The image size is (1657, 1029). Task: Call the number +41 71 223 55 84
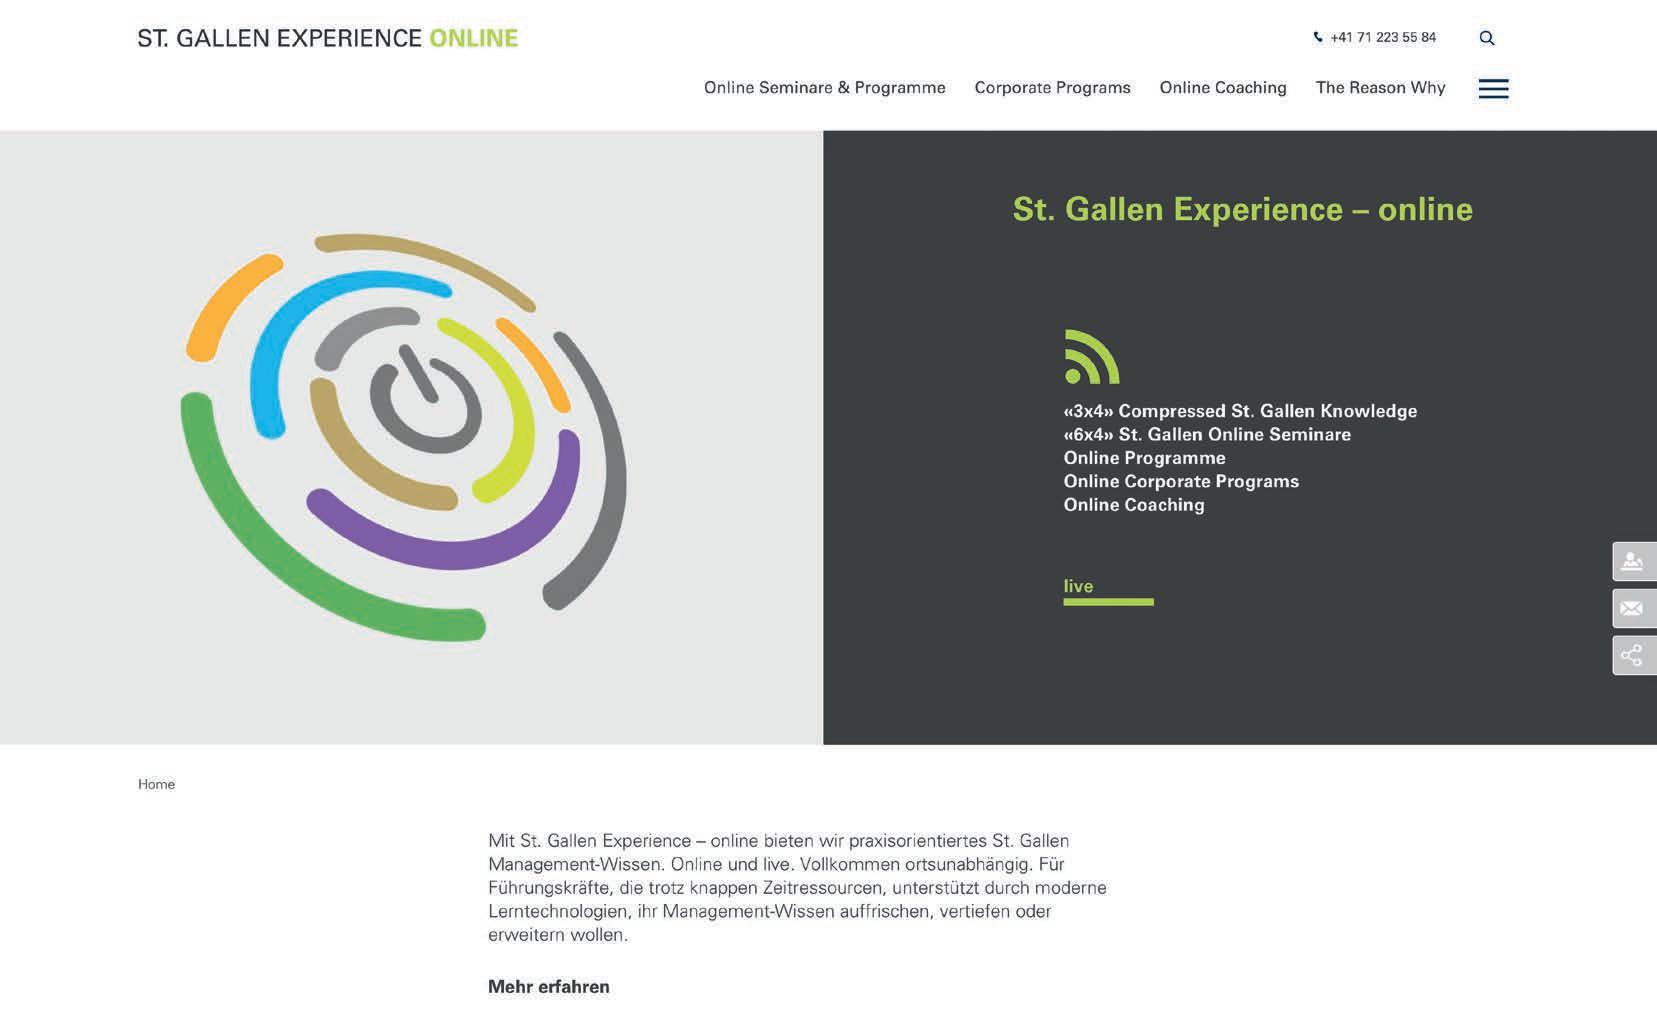pyautogui.click(x=1383, y=38)
